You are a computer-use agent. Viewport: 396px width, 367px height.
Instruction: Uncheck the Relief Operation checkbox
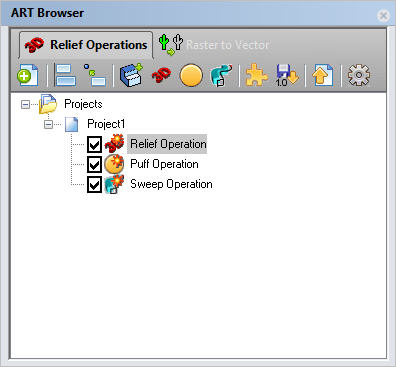[94, 144]
